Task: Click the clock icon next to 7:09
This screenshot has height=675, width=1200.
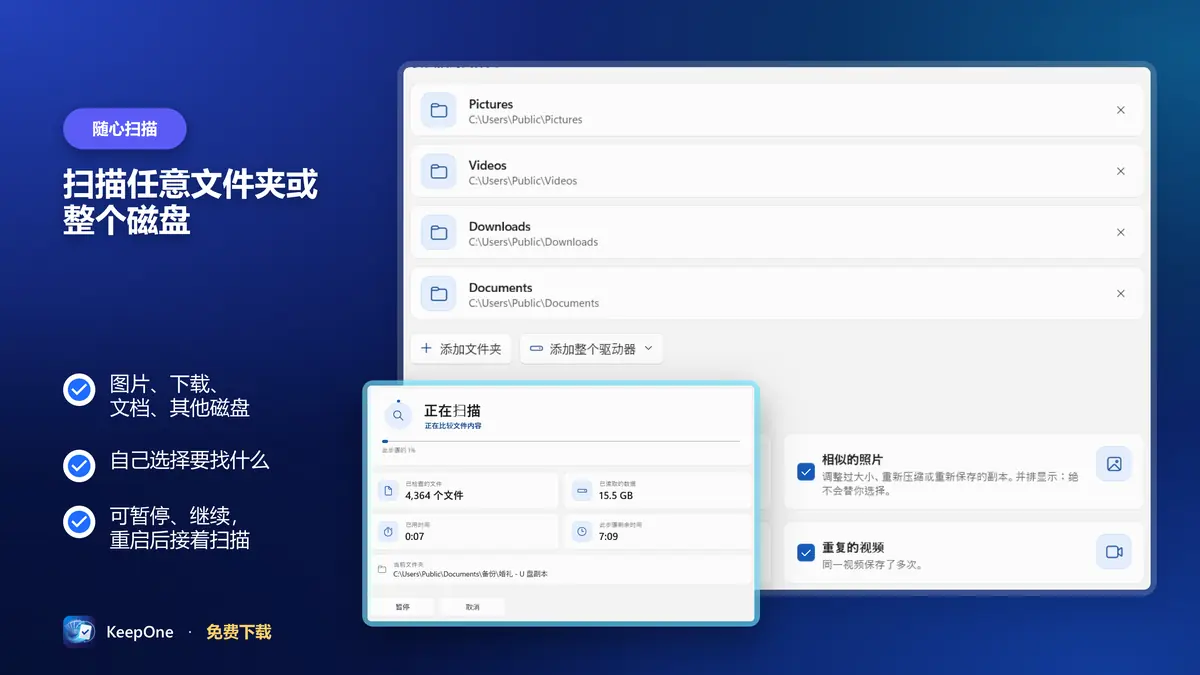Action: pos(582,532)
